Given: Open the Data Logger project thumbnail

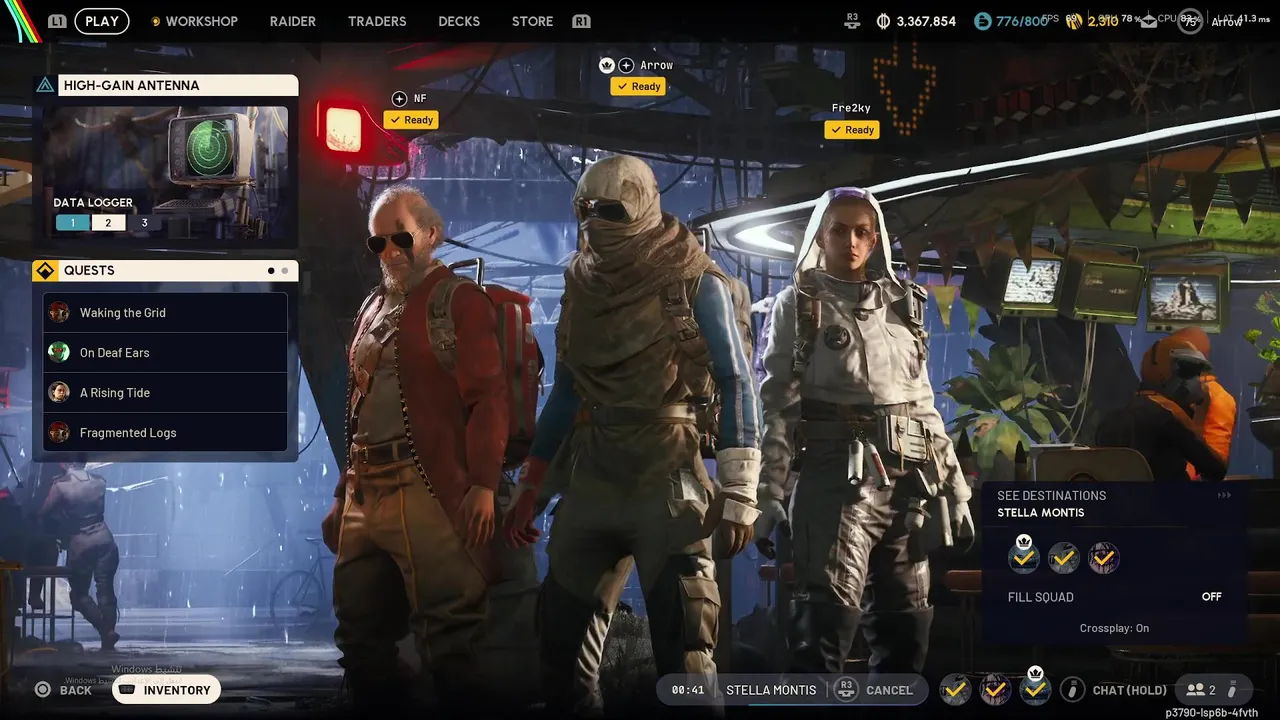Looking at the screenshot, I should pos(166,173).
